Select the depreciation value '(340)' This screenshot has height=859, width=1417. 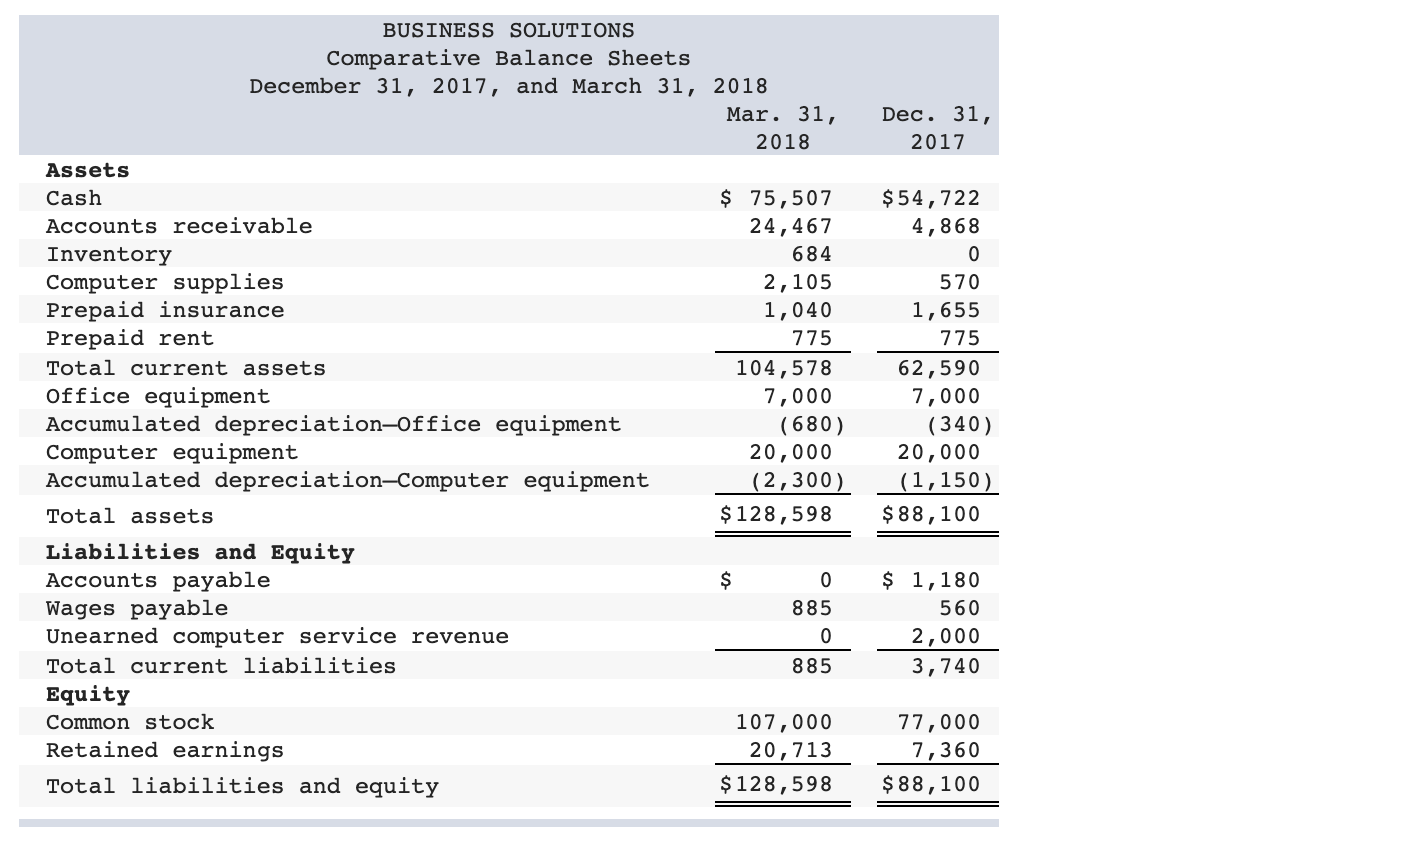[x=960, y=424]
